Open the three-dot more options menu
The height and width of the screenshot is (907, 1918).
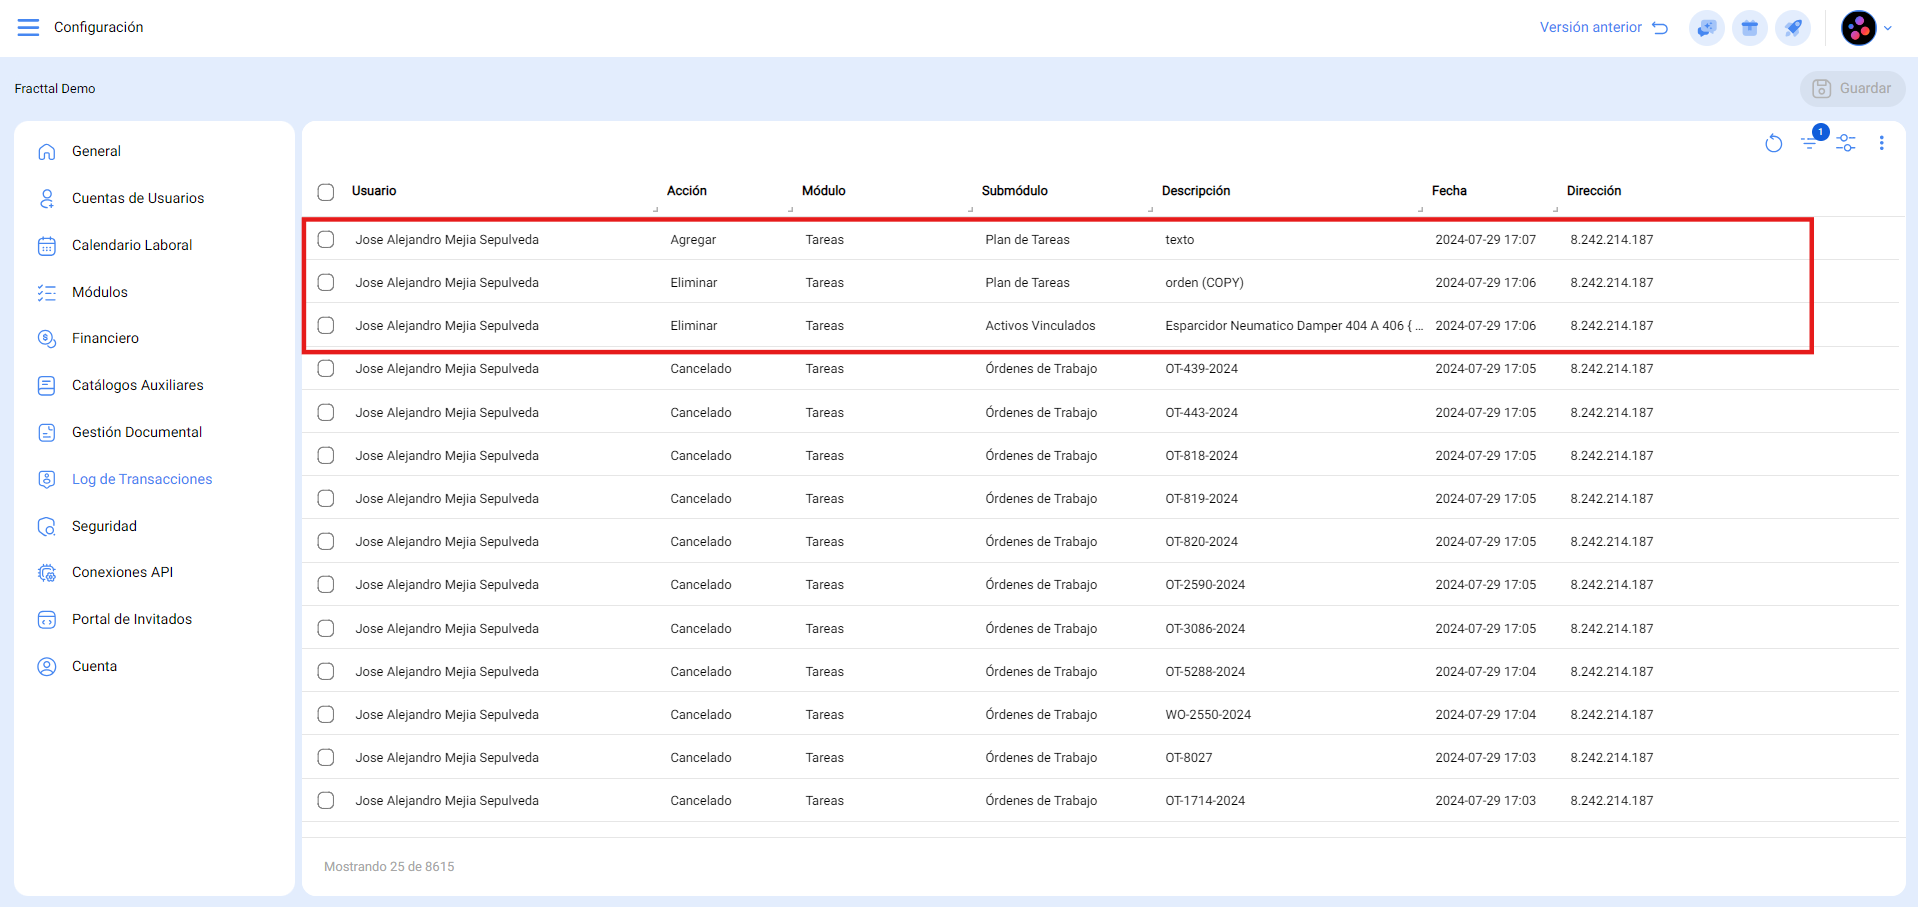[x=1881, y=144]
